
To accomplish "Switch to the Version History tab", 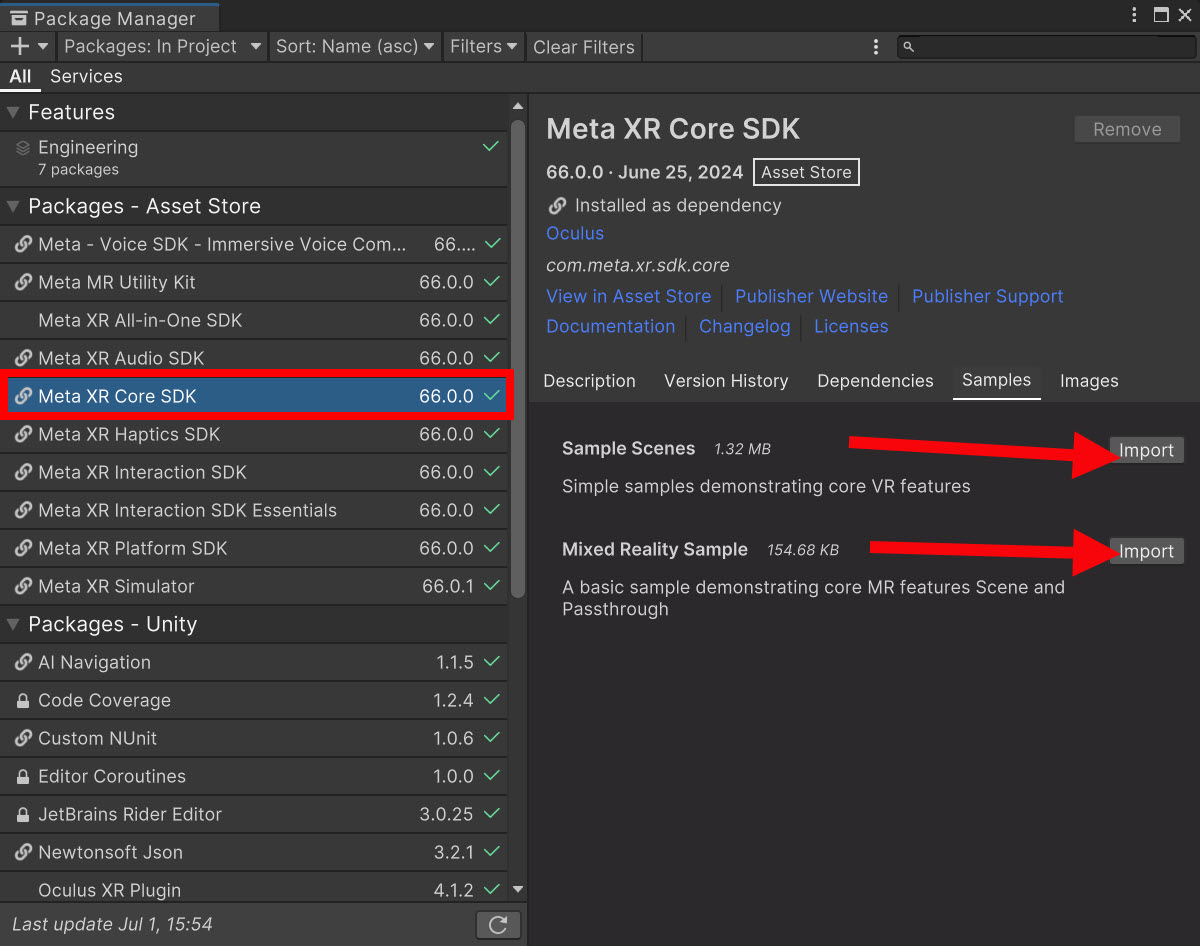I will (726, 381).
